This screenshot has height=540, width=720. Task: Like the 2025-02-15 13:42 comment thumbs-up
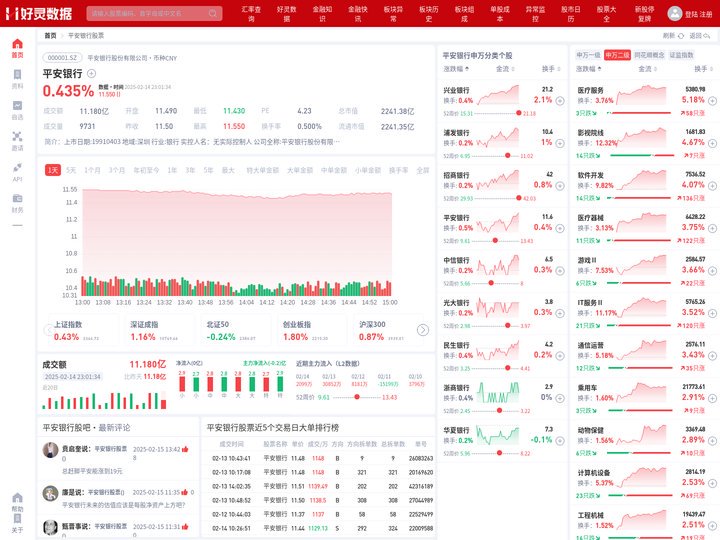[185, 449]
